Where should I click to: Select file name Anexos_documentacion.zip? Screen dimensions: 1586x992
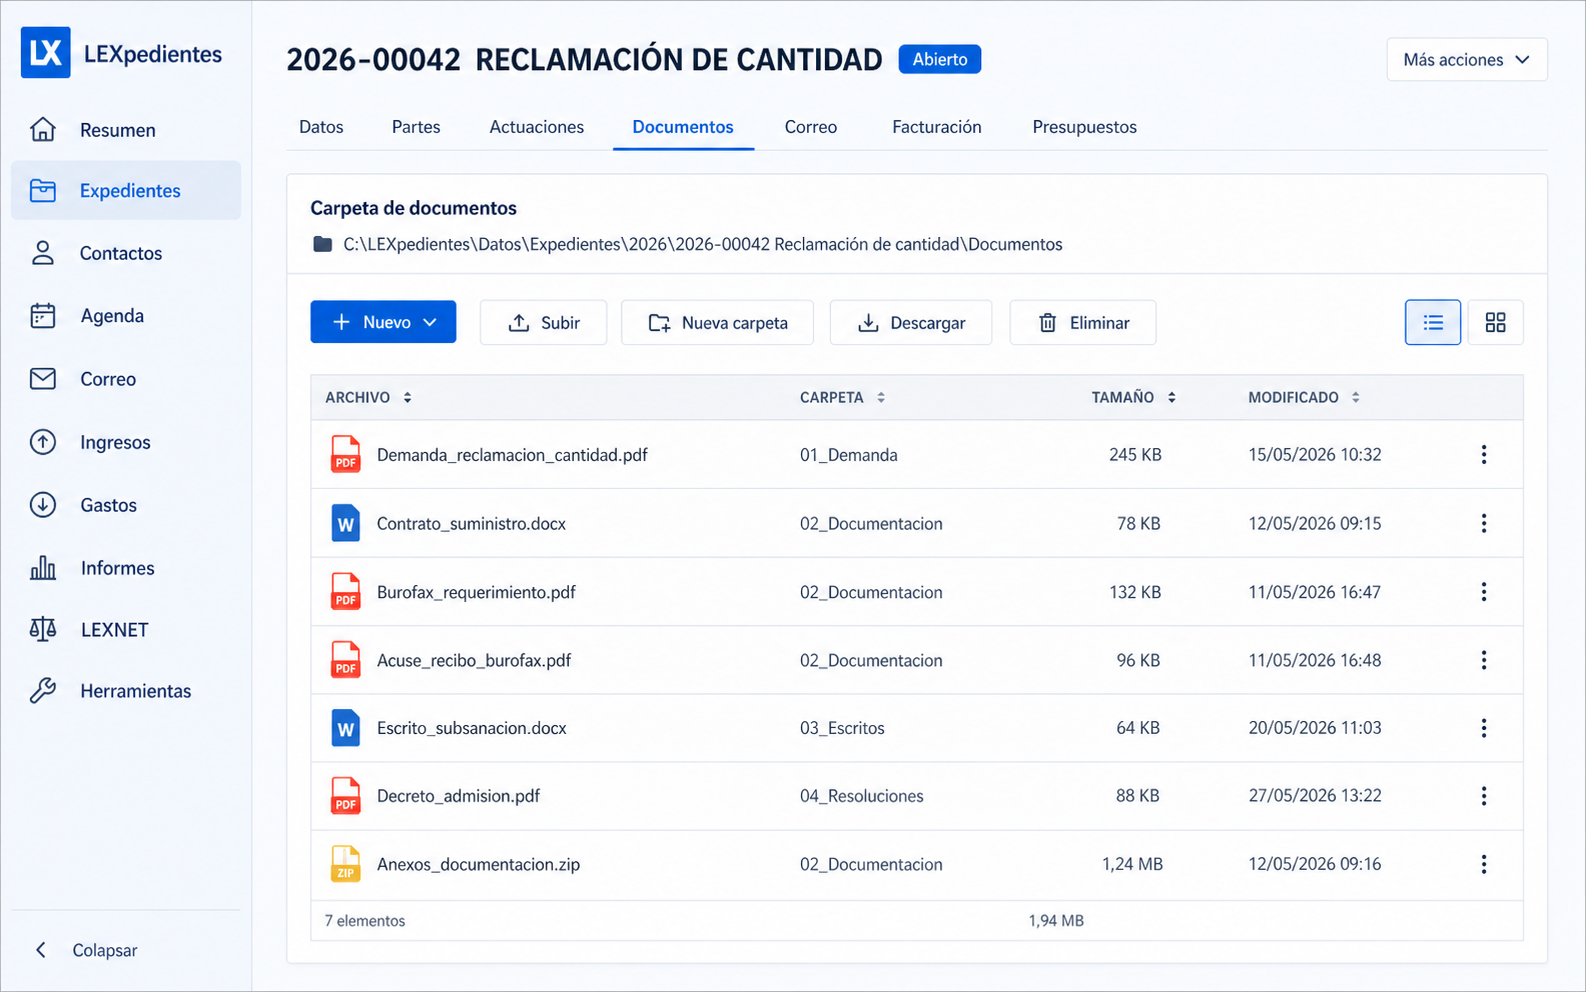tap(478, 864)
